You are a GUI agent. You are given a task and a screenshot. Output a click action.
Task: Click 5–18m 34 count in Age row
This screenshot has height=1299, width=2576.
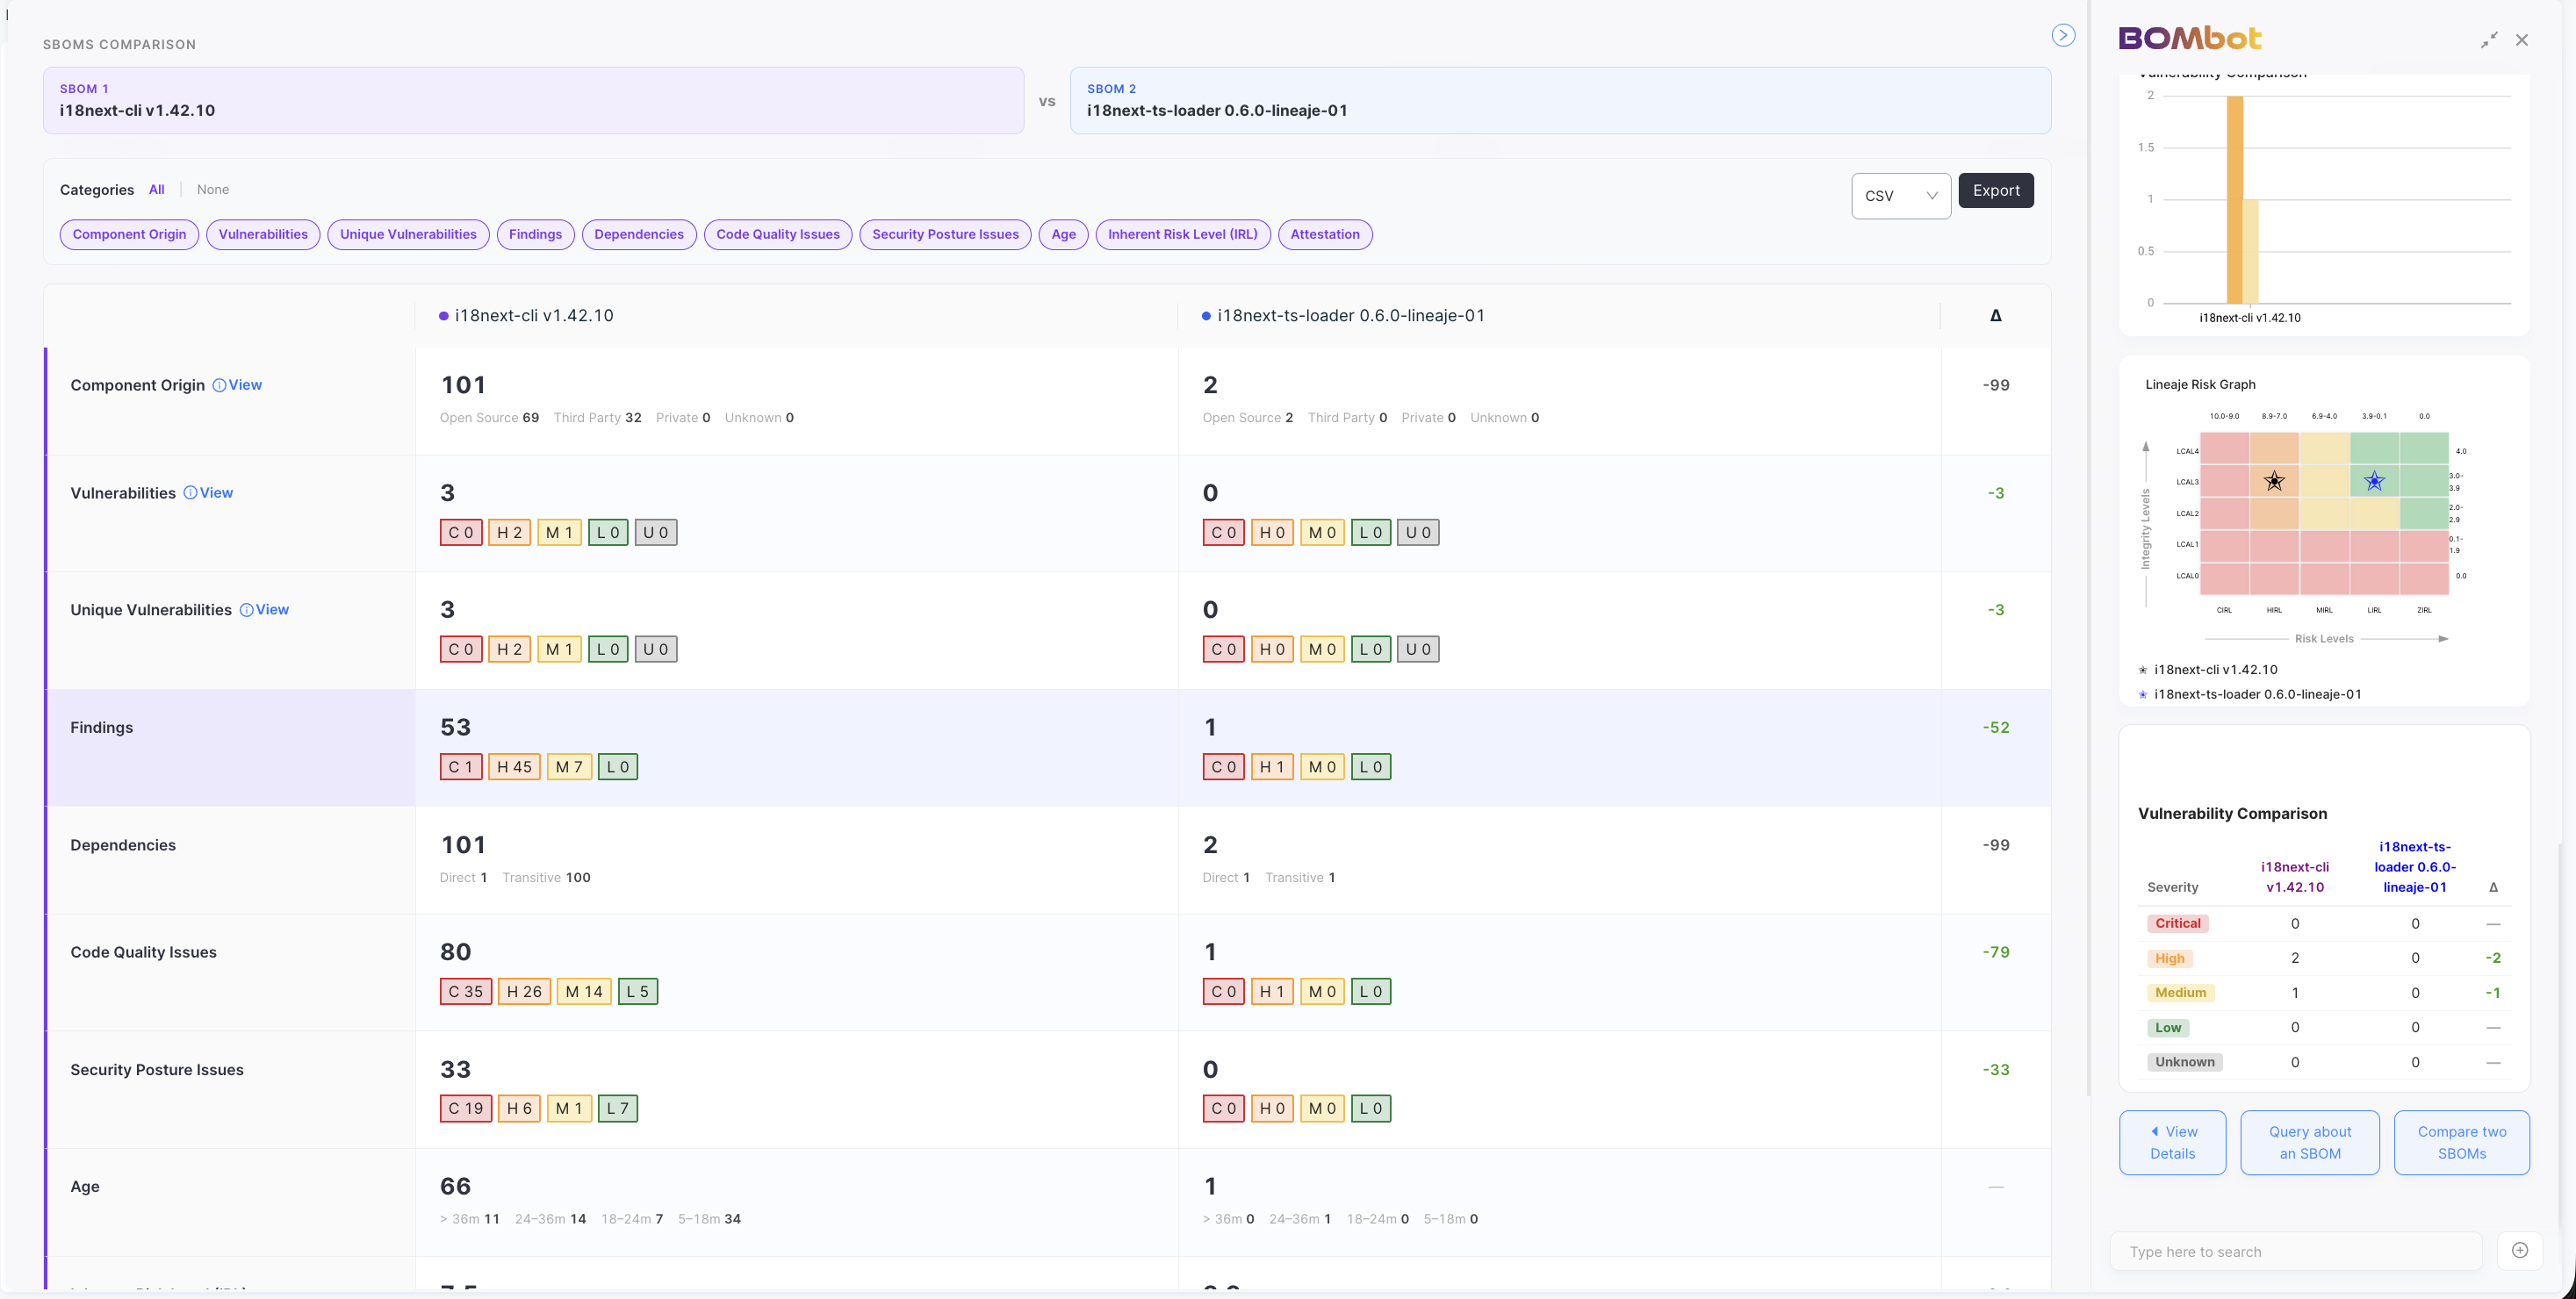tap(709, 1219)
